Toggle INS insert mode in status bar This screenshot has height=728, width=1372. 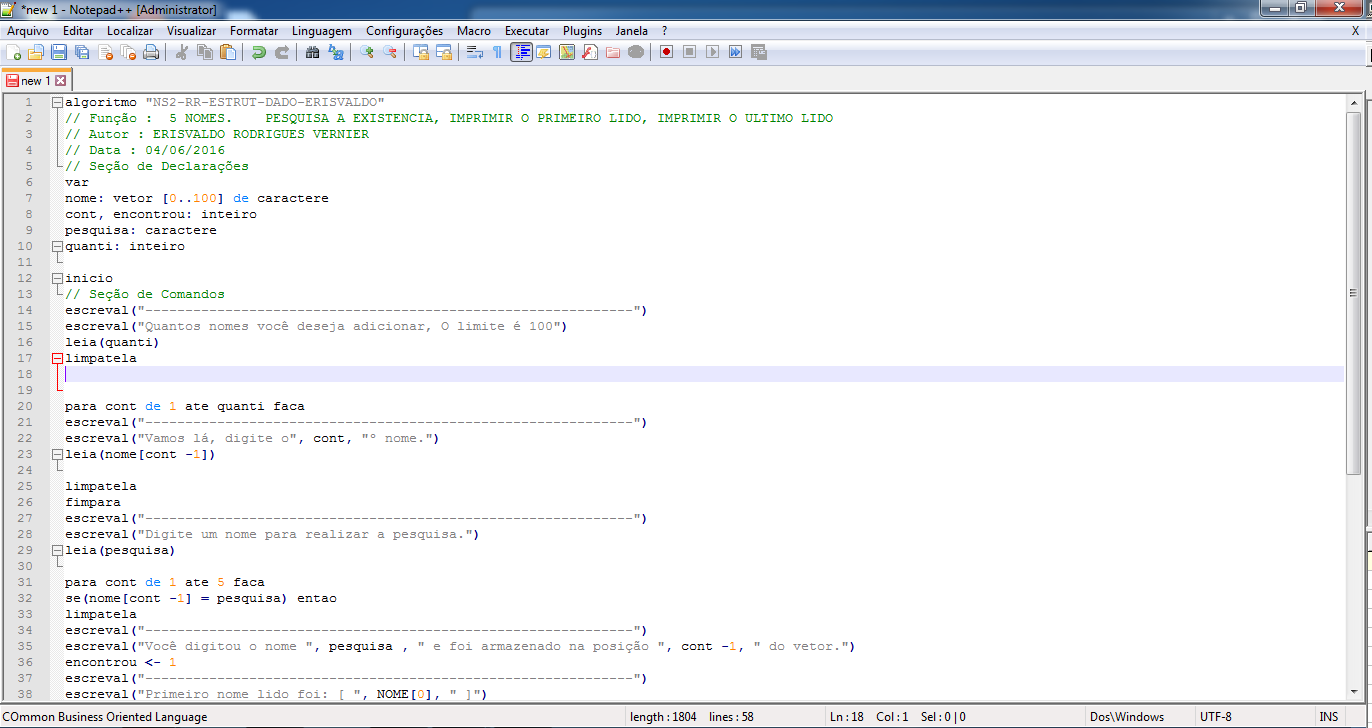coord(1328,717)
